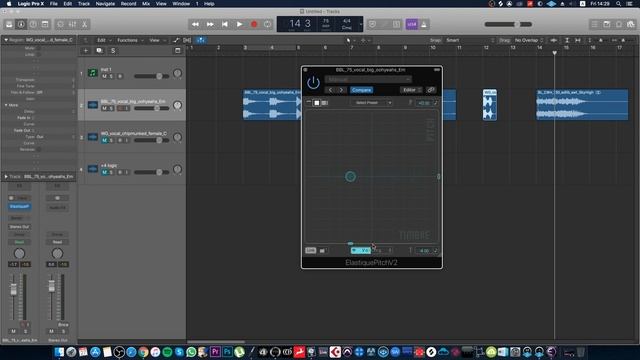The width and height of the screenshot is (640, 360).
Task: Open Functions dropdown in tracks area
Action: (130, 40)
